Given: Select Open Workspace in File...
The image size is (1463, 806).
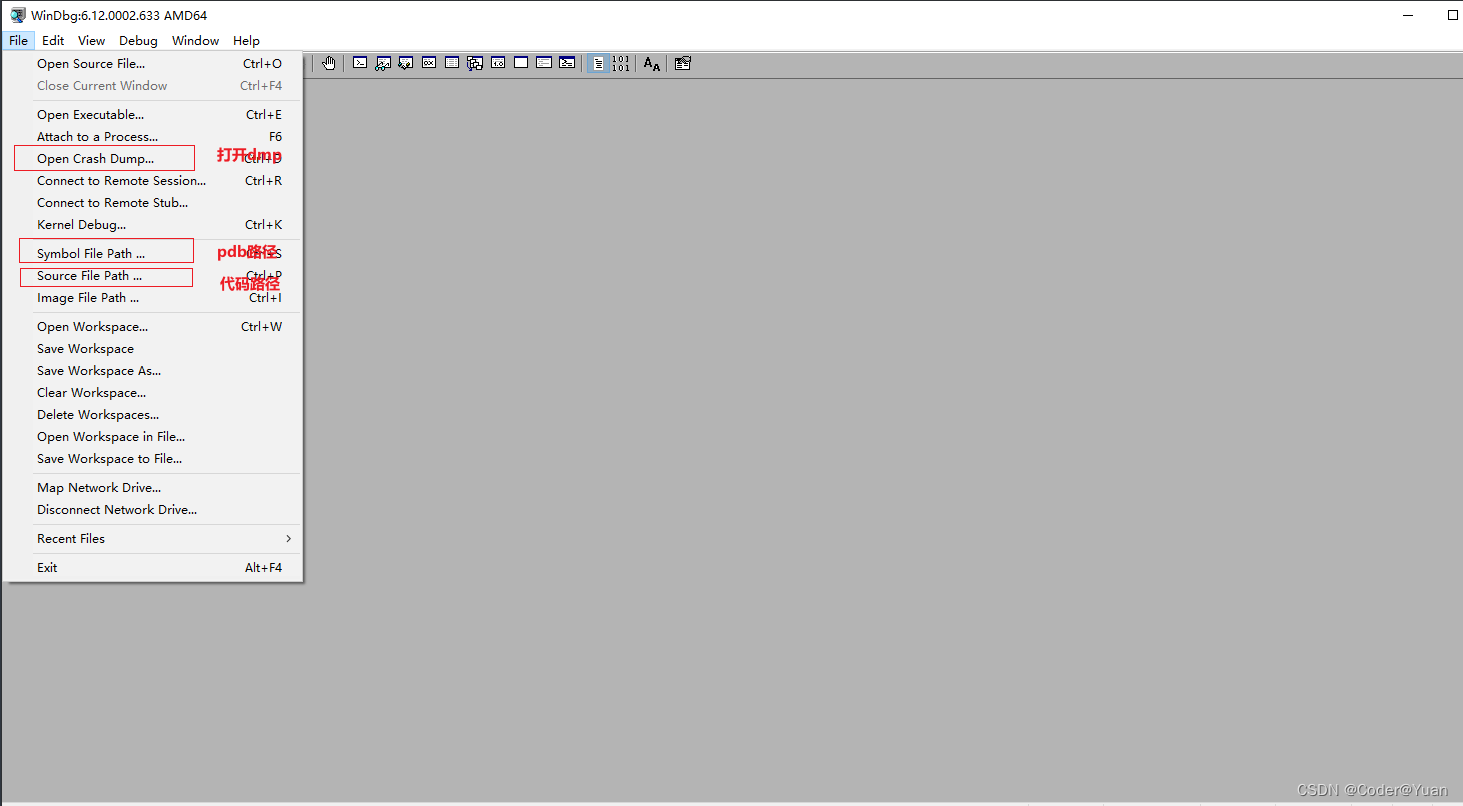Looking at the screenshot, I should [x=152, y=437].
